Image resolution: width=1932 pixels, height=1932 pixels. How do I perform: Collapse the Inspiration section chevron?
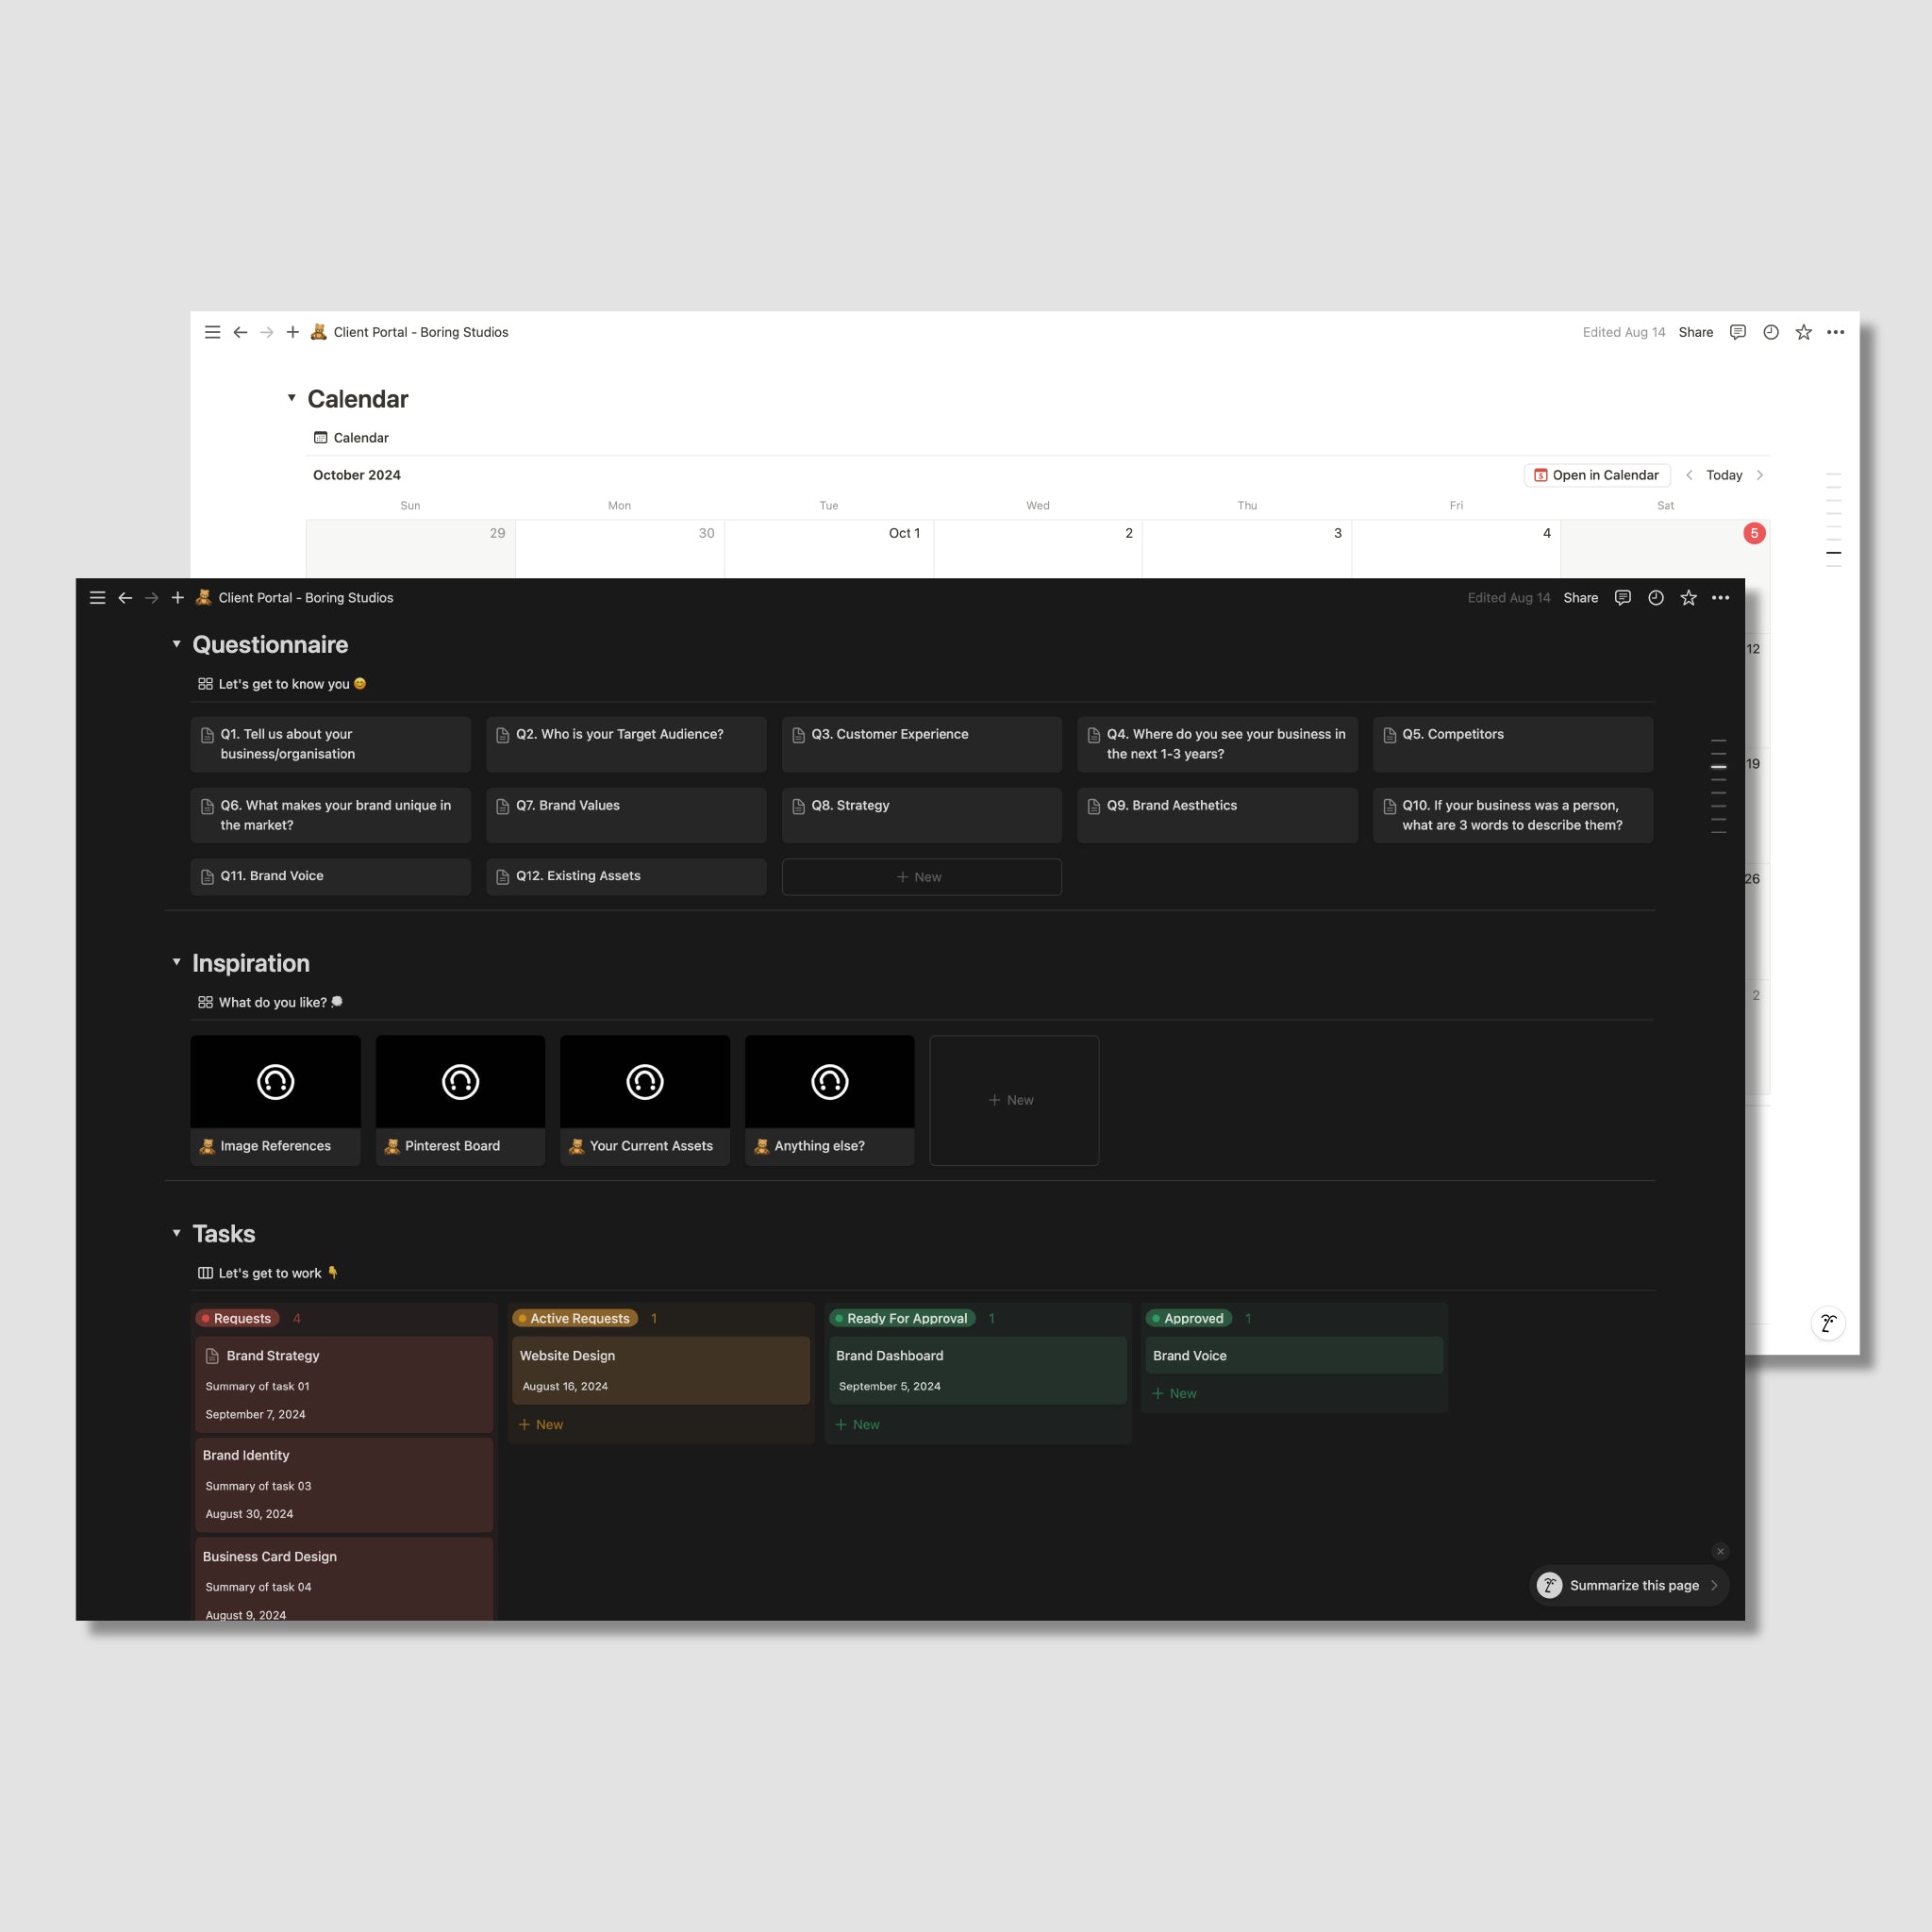click(x=175, y=962)
